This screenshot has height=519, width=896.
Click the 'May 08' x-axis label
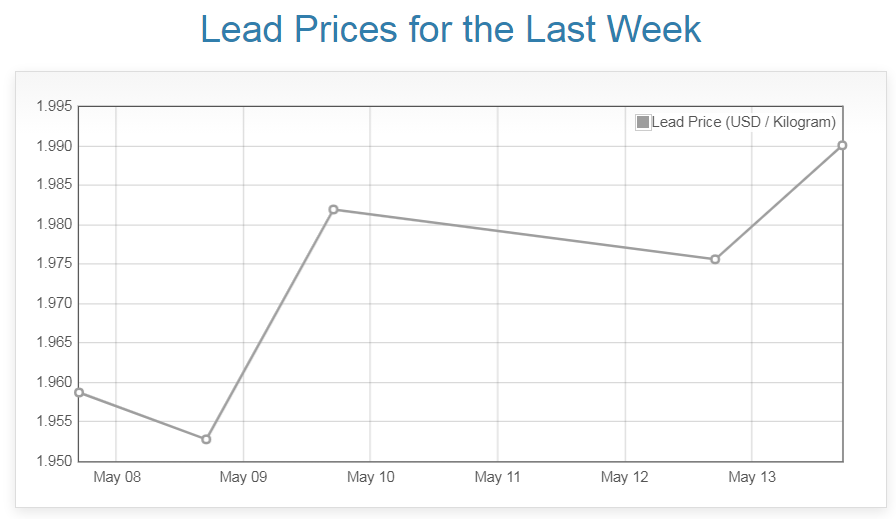click(x=117, y=477)
